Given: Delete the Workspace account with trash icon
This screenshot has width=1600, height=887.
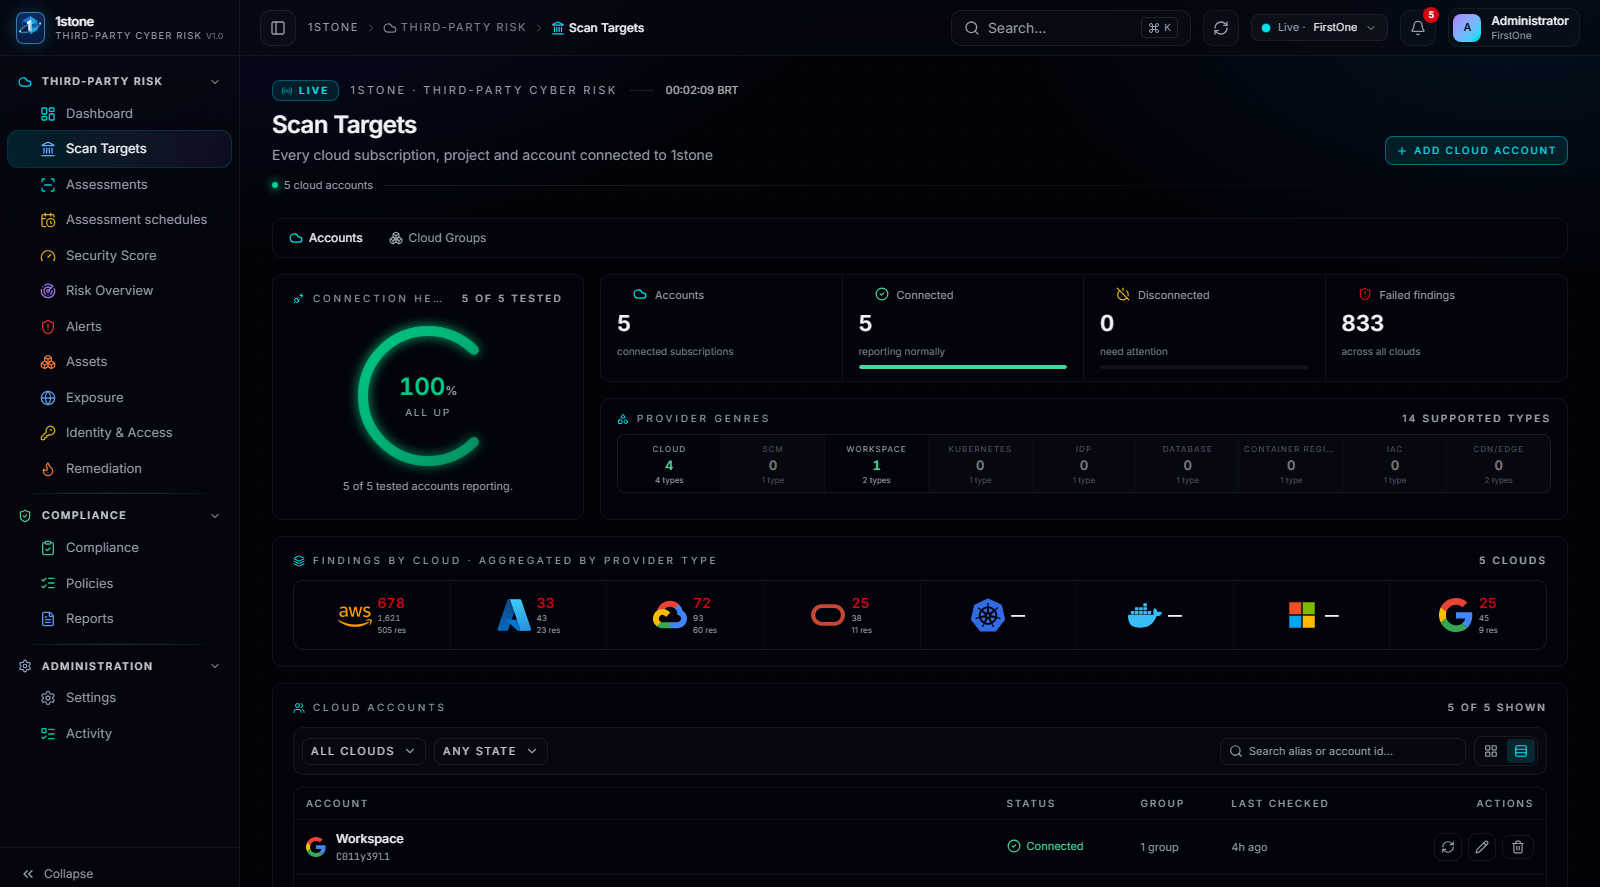Looking at the screenshot, I should coord(1518,847).
